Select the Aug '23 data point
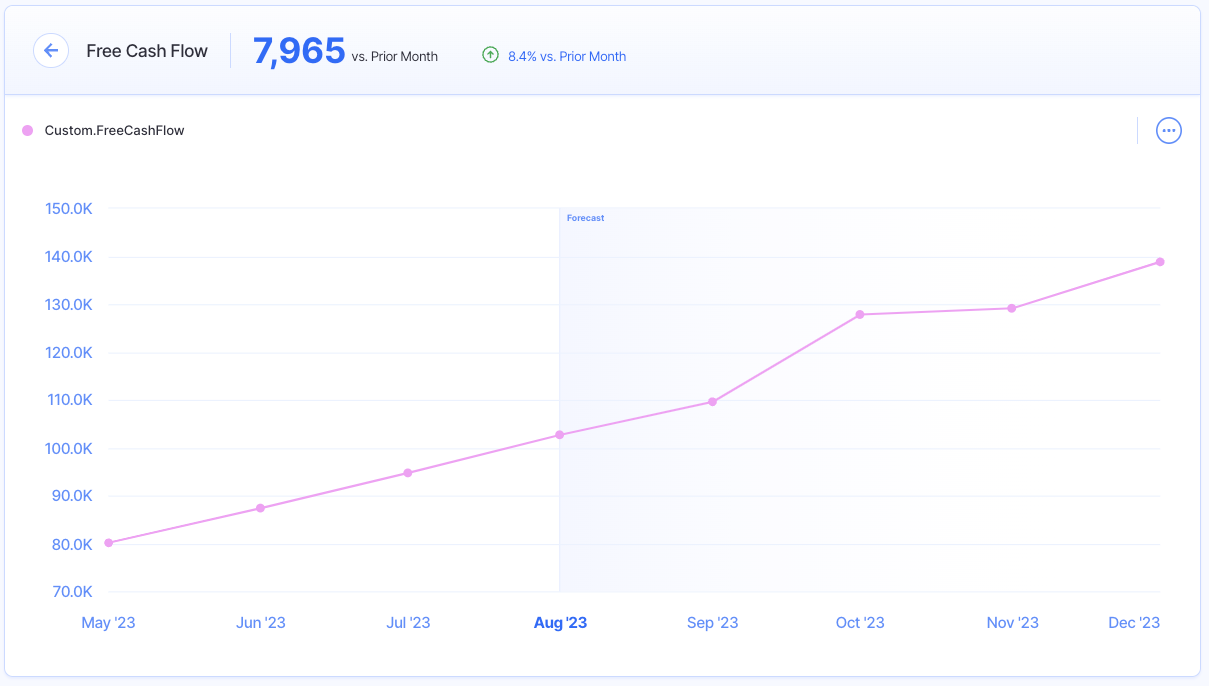Screen dimensions: 1209x686 tap(559, 435)
